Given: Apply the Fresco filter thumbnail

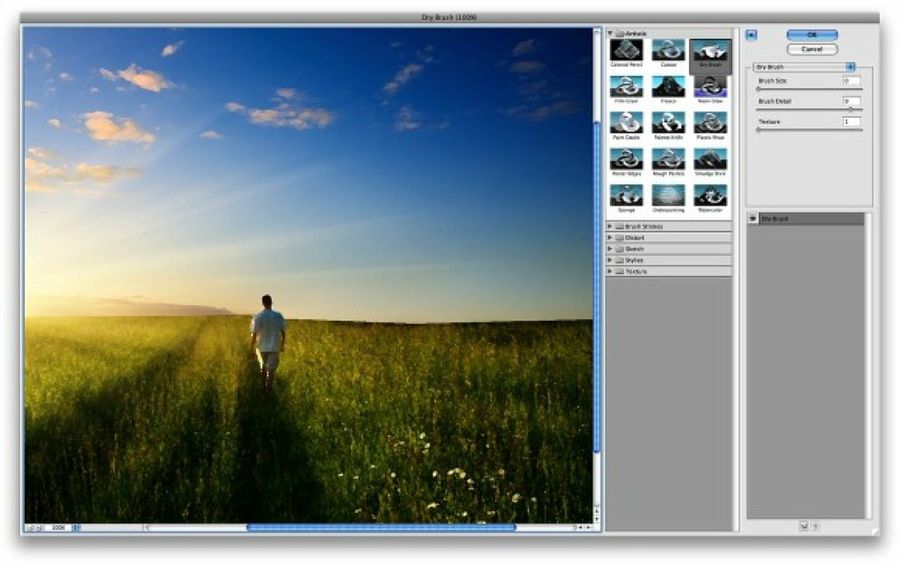Looking at the screenshot, I should click(668, 87).
